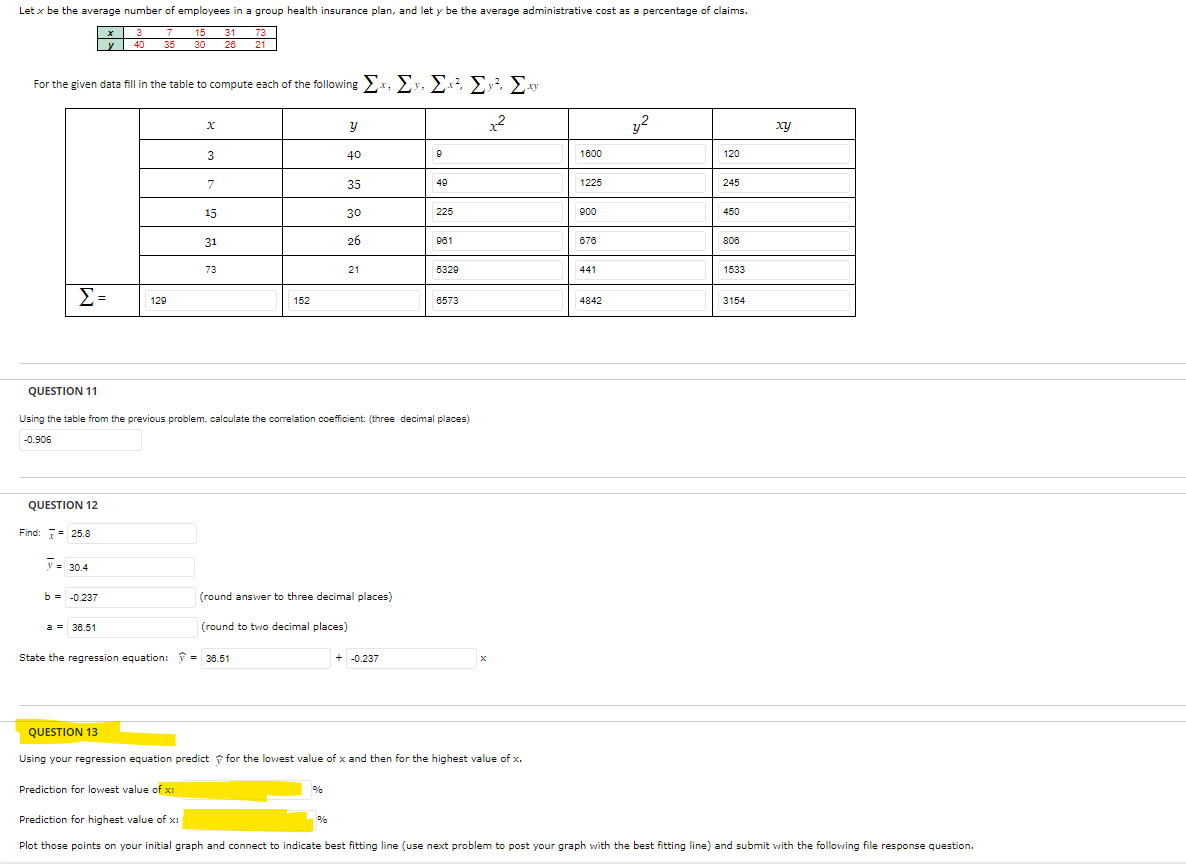
Task: Select the xy field containing 806
Action: pos(782,240)
